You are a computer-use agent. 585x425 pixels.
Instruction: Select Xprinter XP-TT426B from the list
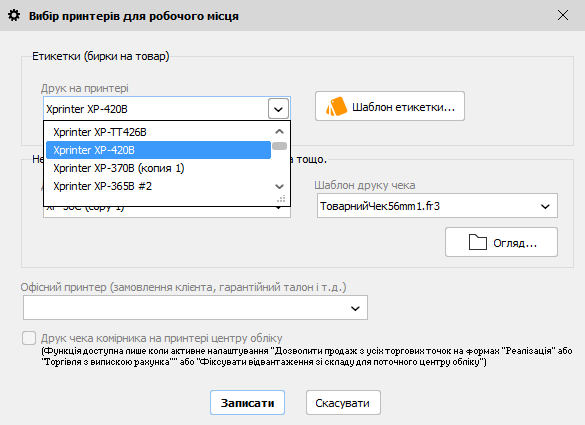tap(157, 132)
